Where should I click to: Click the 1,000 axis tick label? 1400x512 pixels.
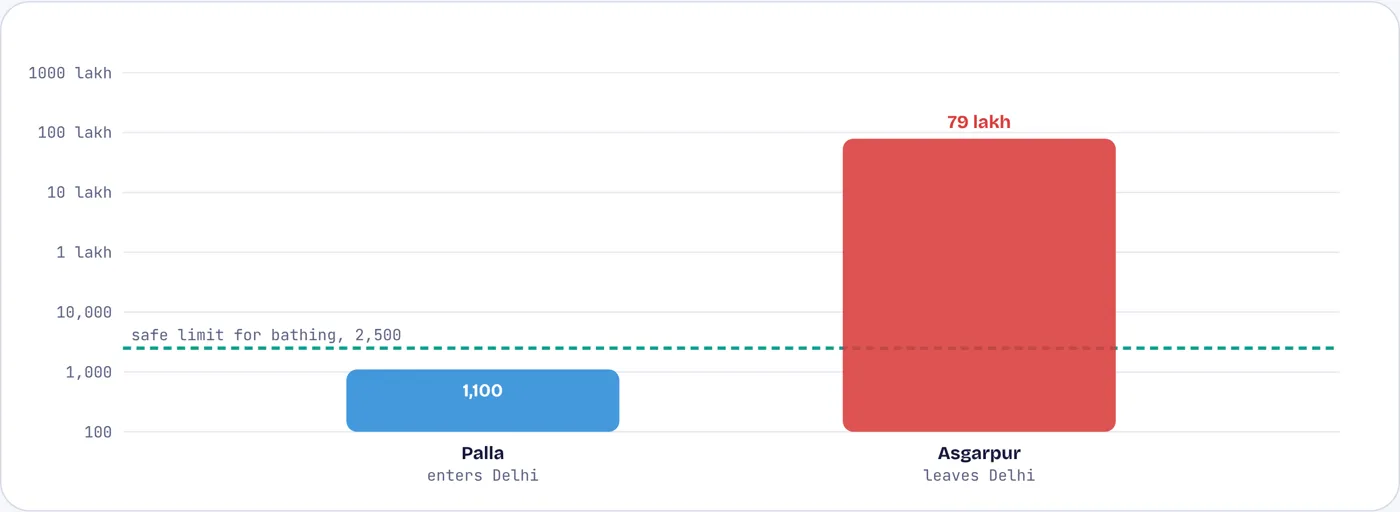(x=89, y=372)
